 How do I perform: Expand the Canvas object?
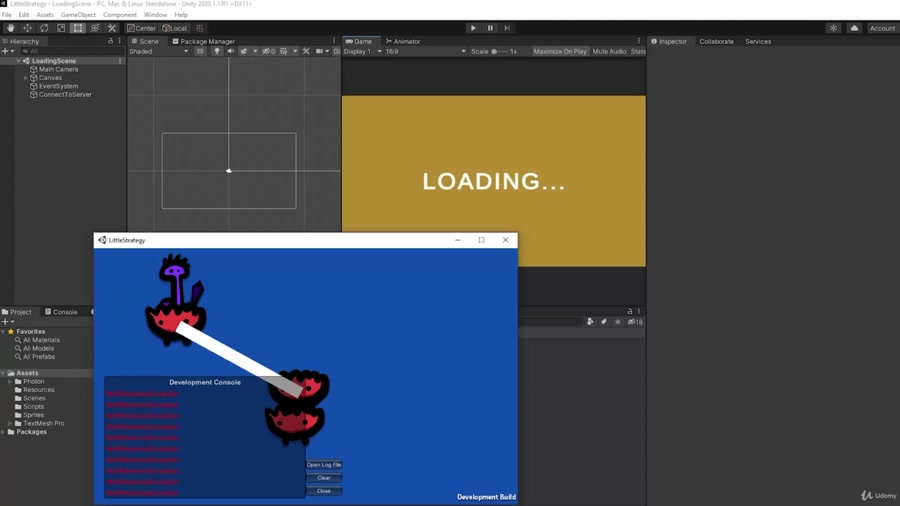[26, 77]
